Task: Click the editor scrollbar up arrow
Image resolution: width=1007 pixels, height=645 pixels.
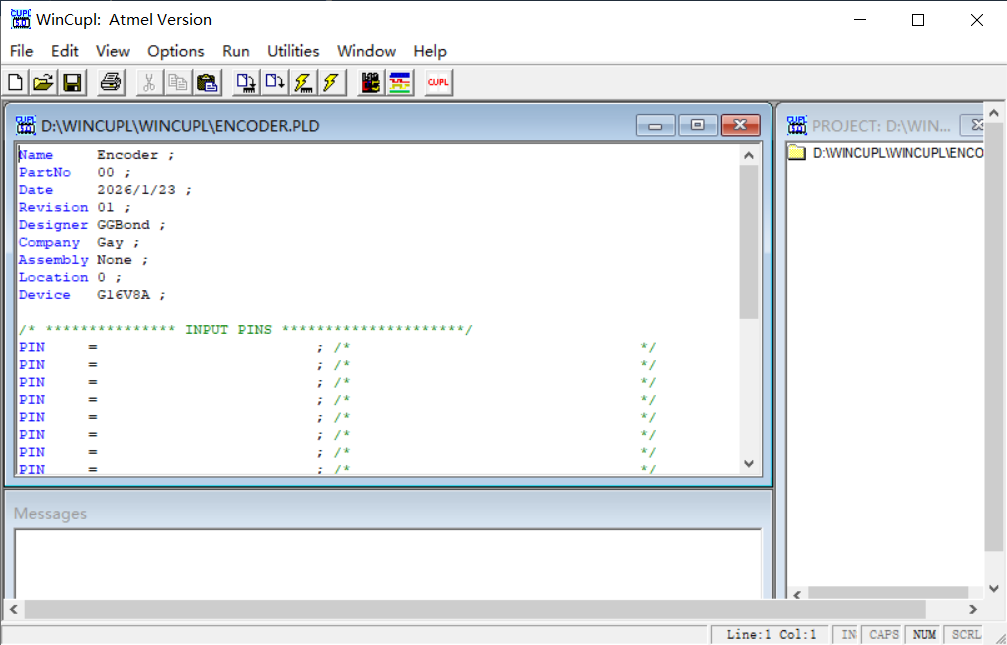Action: [749, 155]
